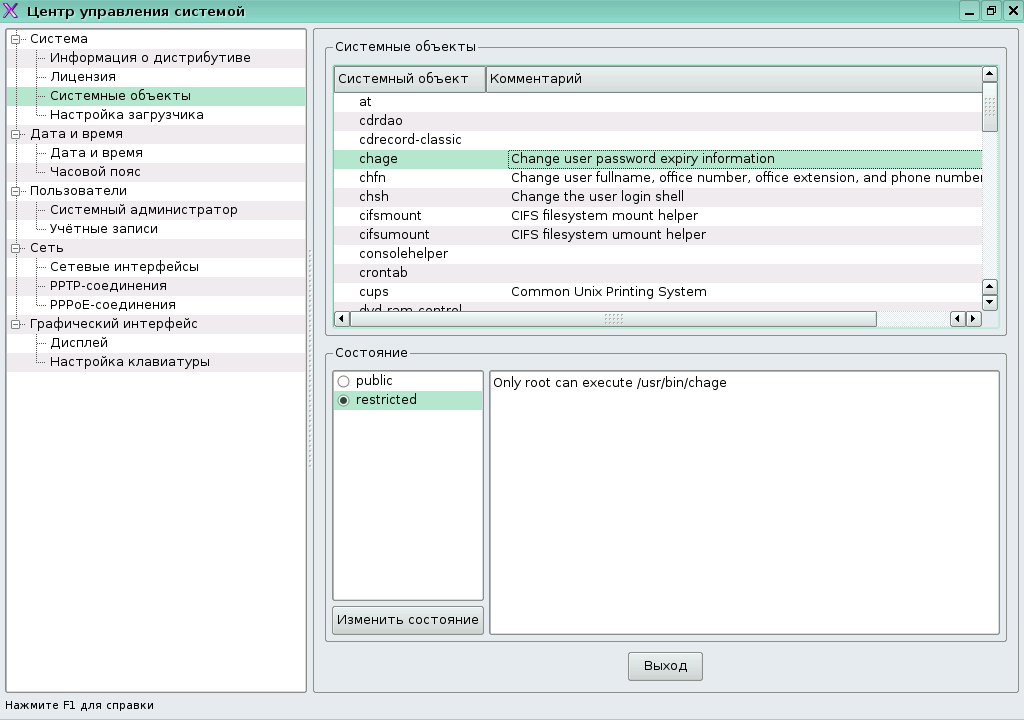Click the horizontal scrollbar thumb under objects list
Screen dimensions: 1024x720
tap(613, 318)
